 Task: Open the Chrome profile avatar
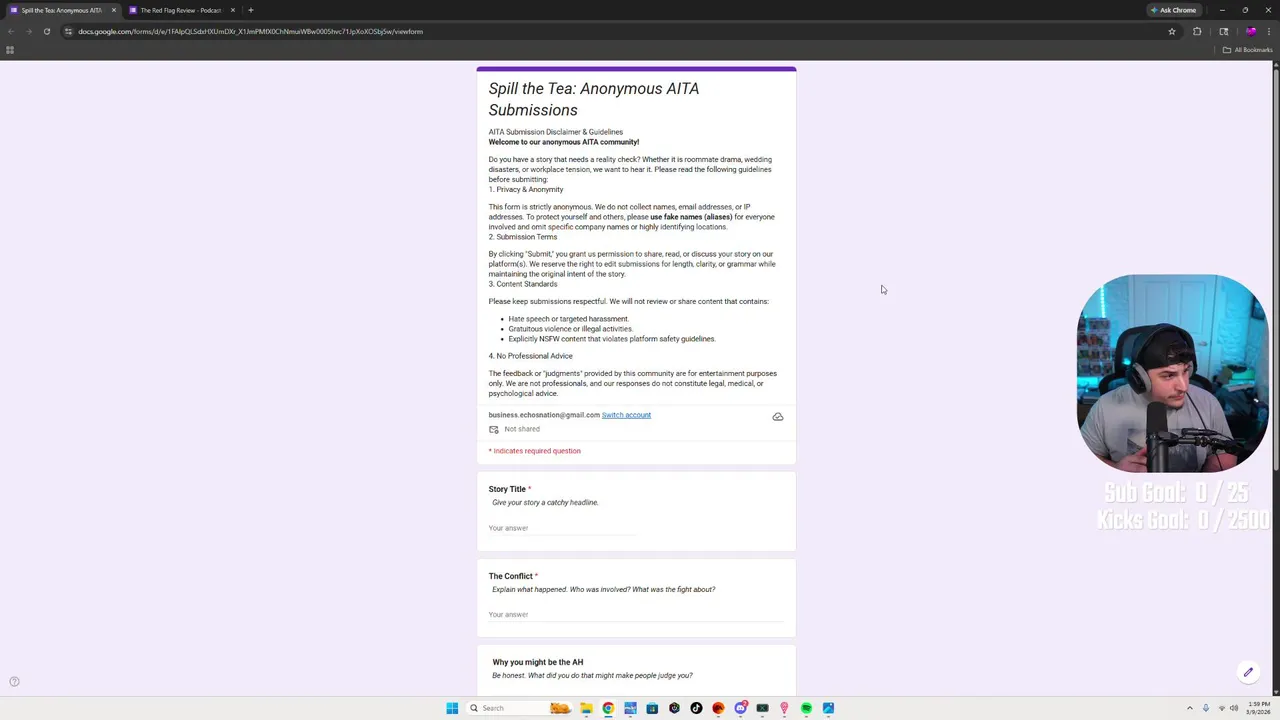(1250, 31)
